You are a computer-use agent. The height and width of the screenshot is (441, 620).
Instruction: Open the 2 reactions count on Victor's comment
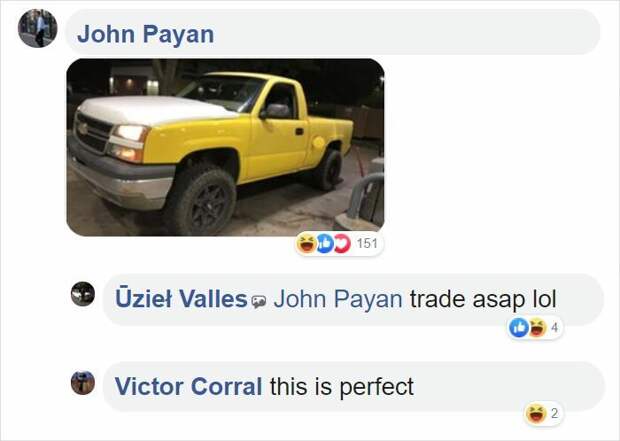click(x=554, y=414)
